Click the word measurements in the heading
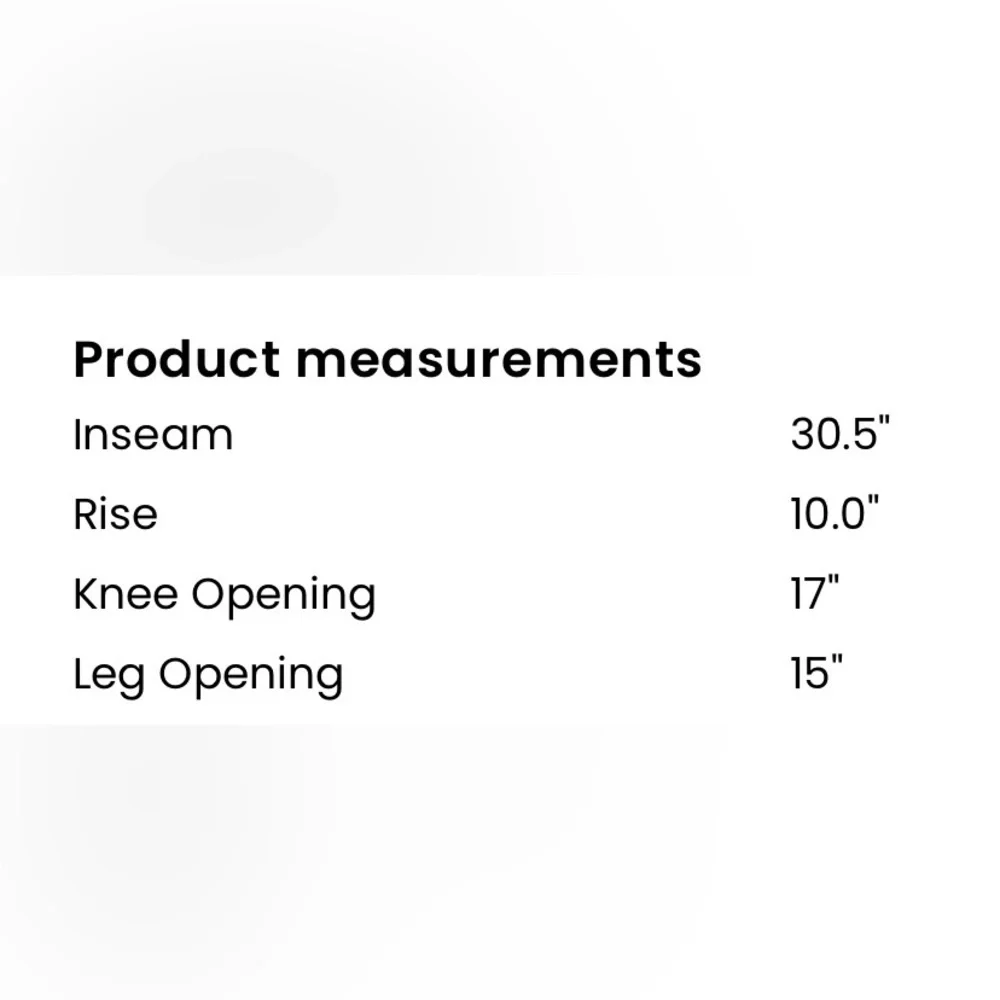The width and height of the screenshot is (1000, 1000). click(x=498, y=360)
